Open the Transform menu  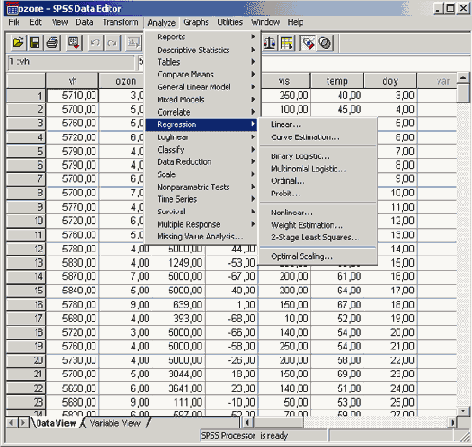120,22
